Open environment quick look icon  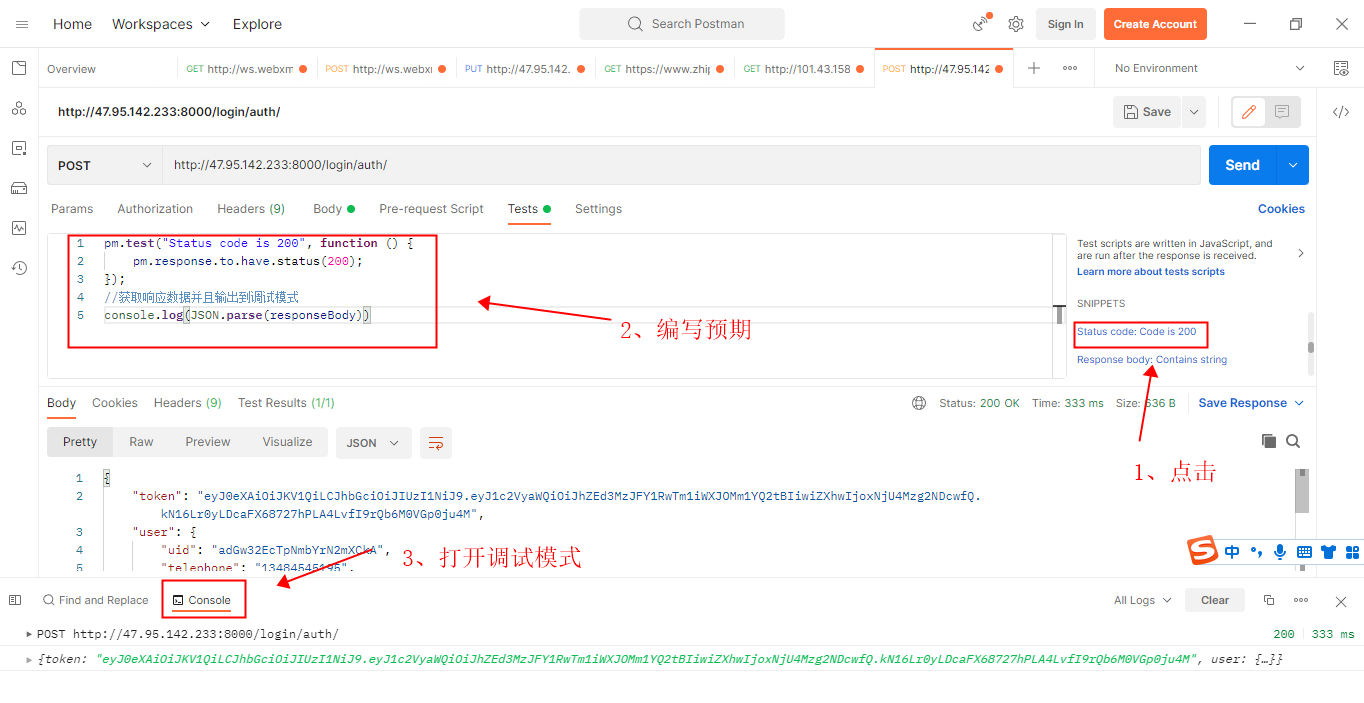pyautogui.click(x=1341, y=68)
